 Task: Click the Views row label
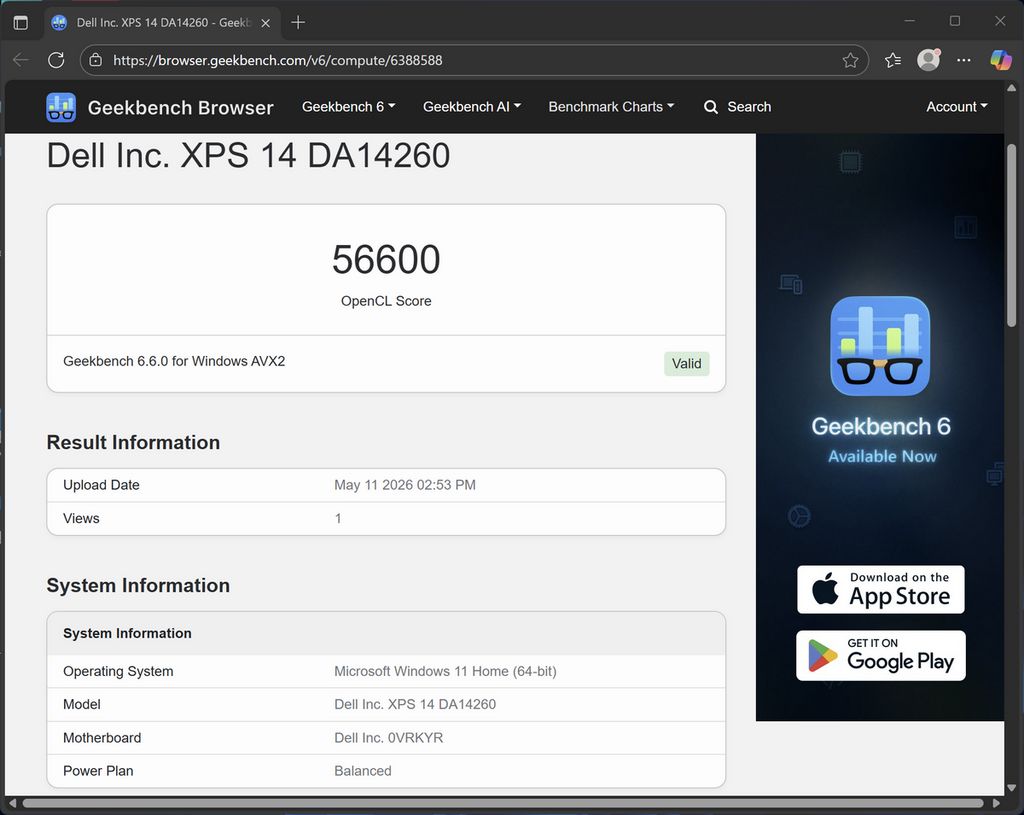click(x=81, y=519)
